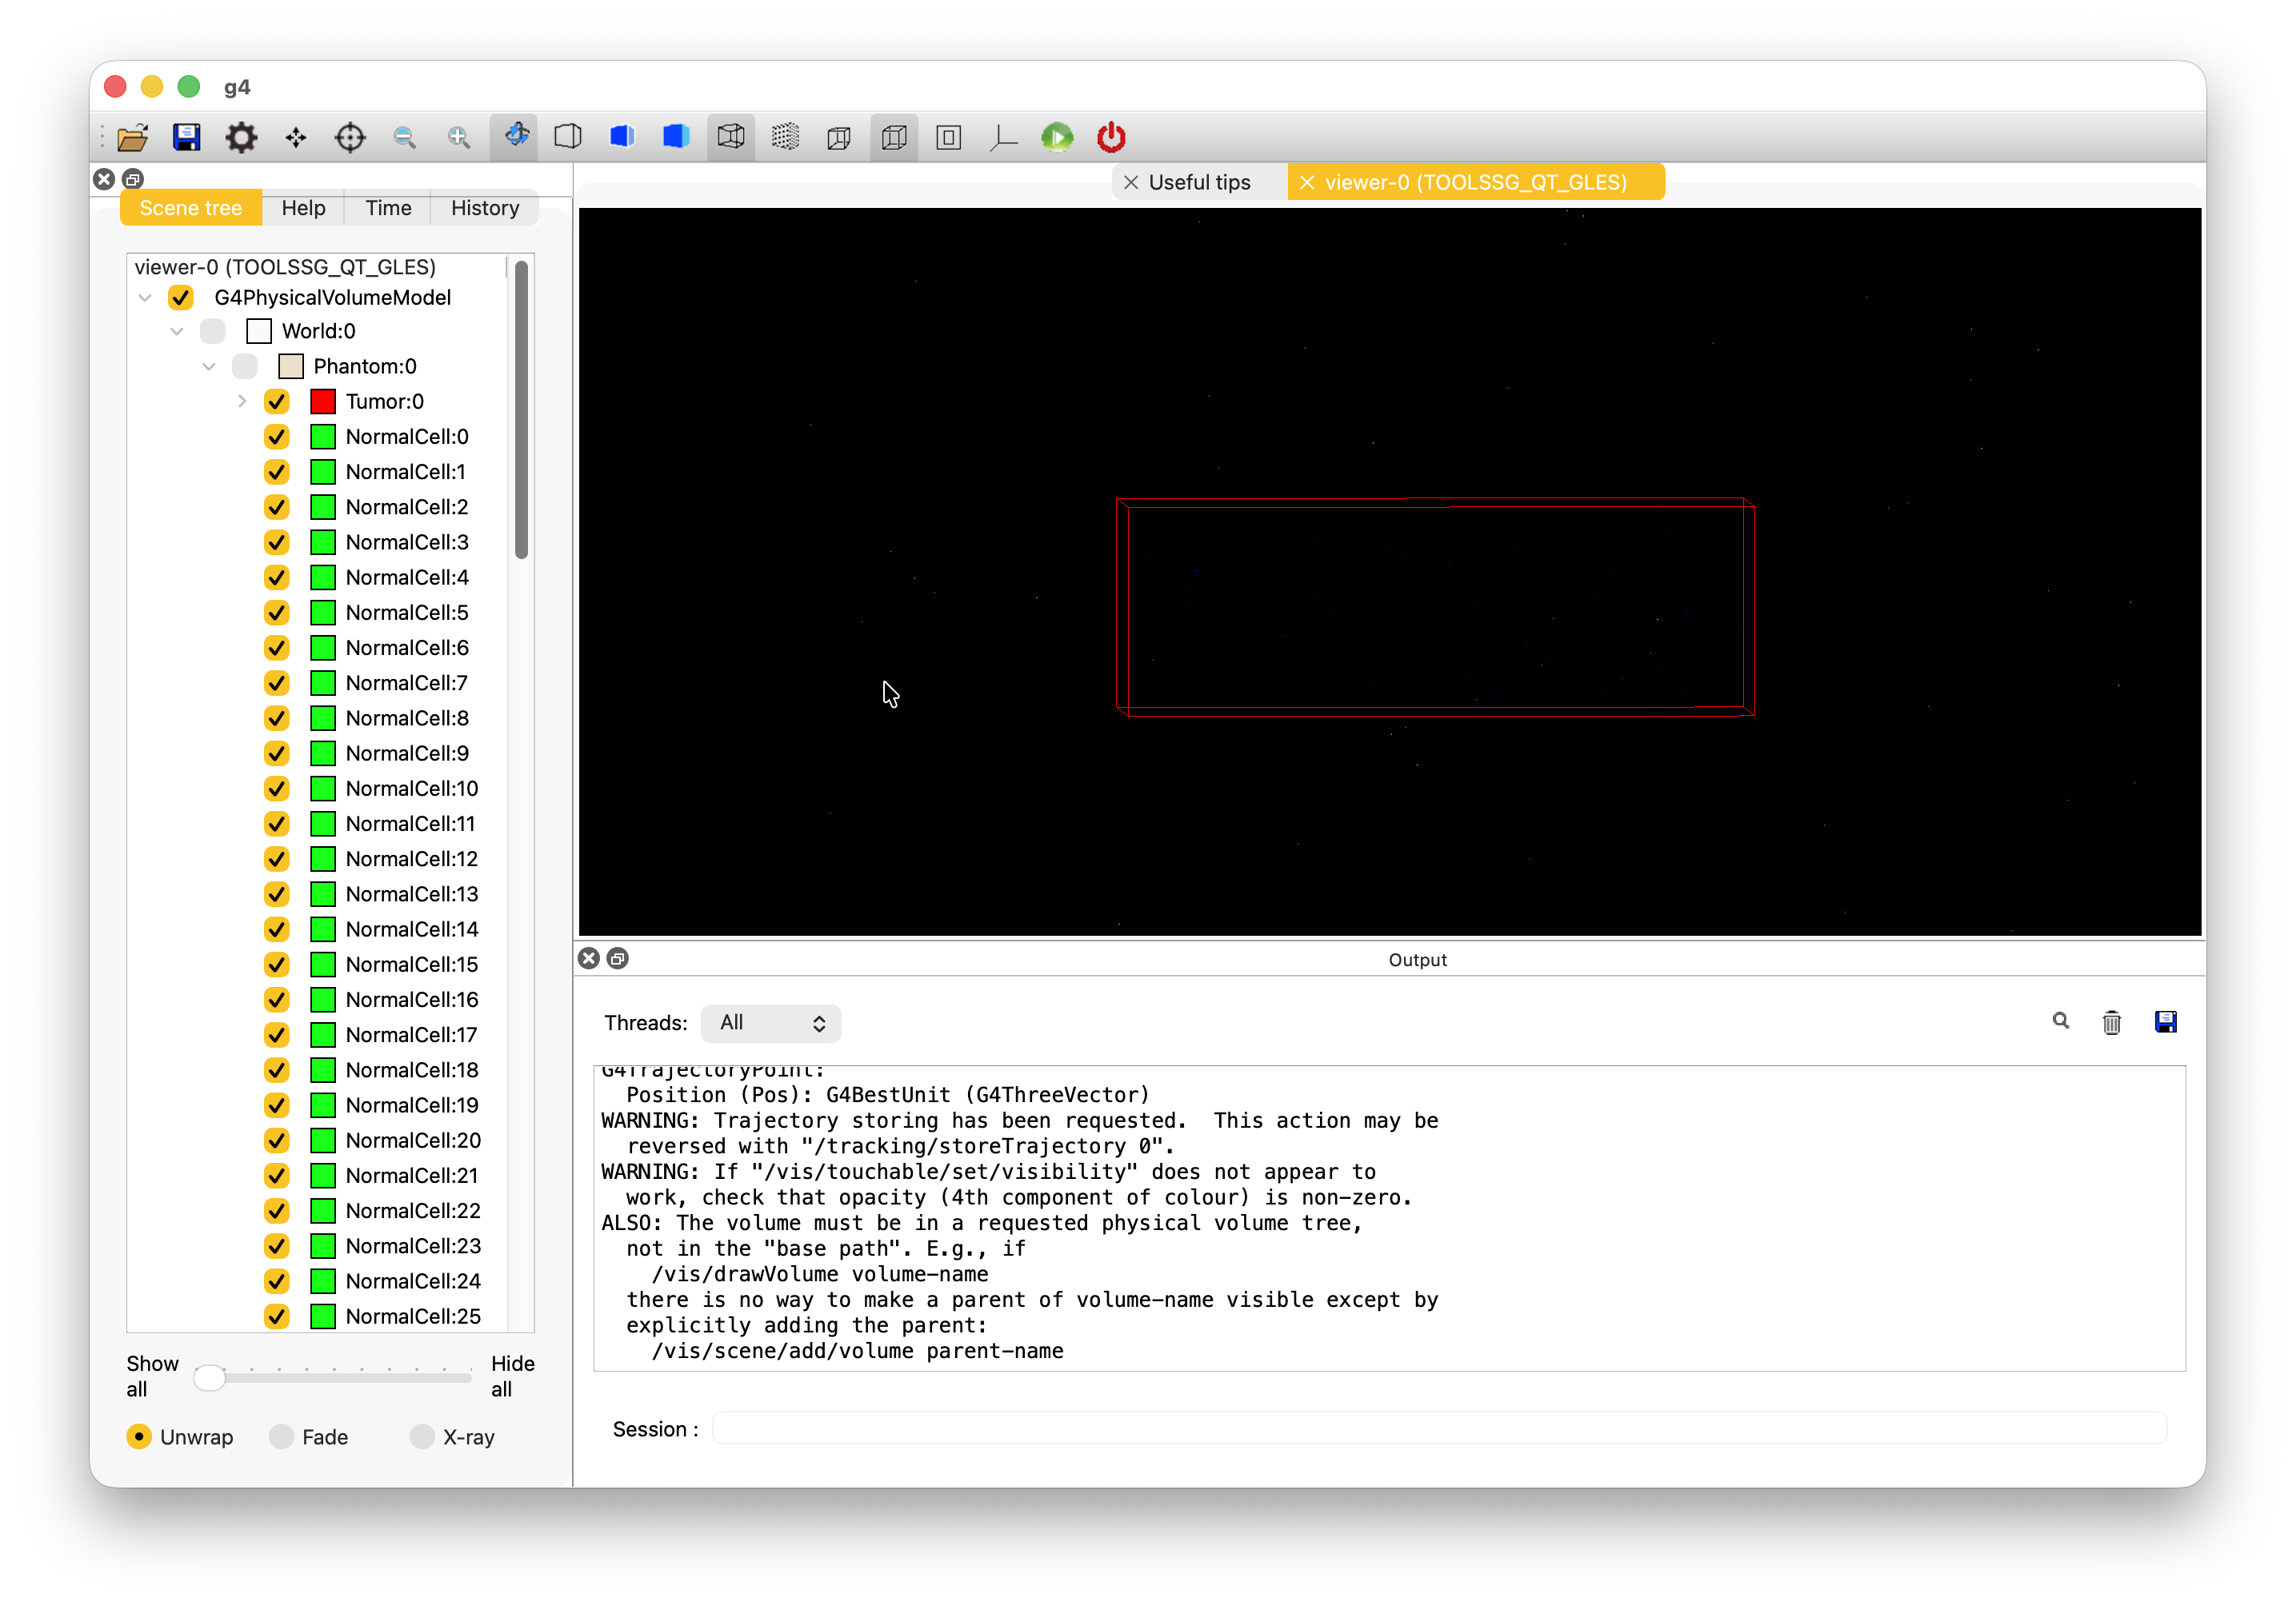
Task: Select the viewer-0 (TOOLSSG_QT_GLES) tab
Action: pyautogui.click(x=1475, y=182)
